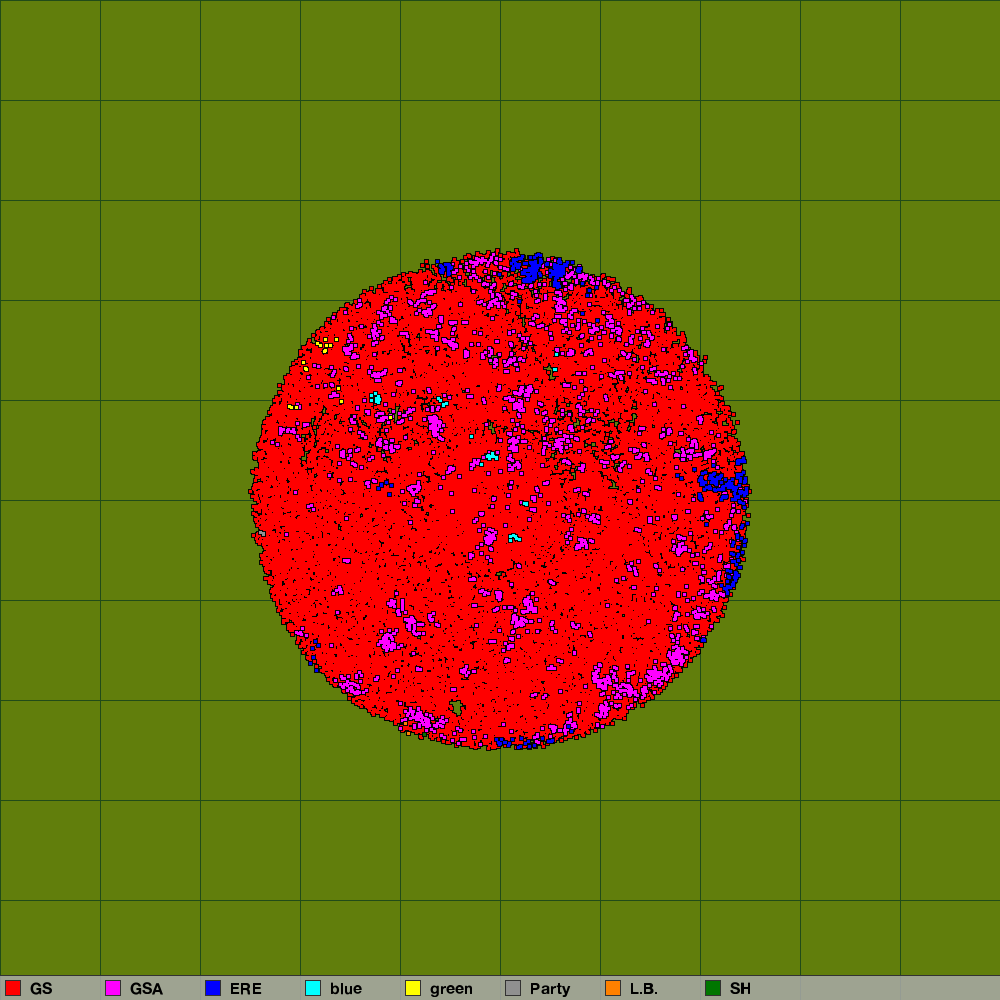The image size is (1000, 1000).
Task: Click the red GS legend swatch
Action: point(13,988)
